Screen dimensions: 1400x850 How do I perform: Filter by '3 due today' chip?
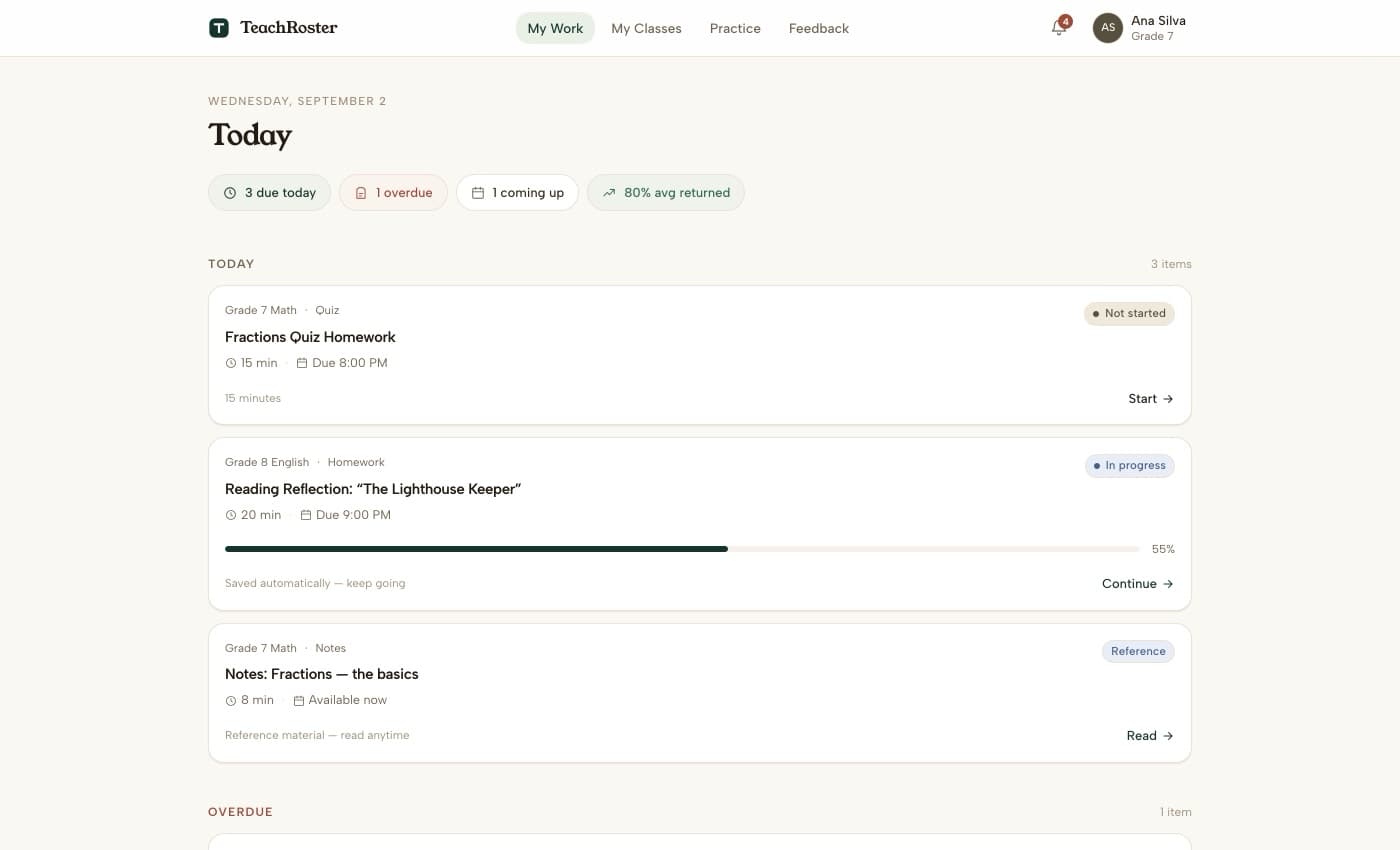(x=269, y=193)
